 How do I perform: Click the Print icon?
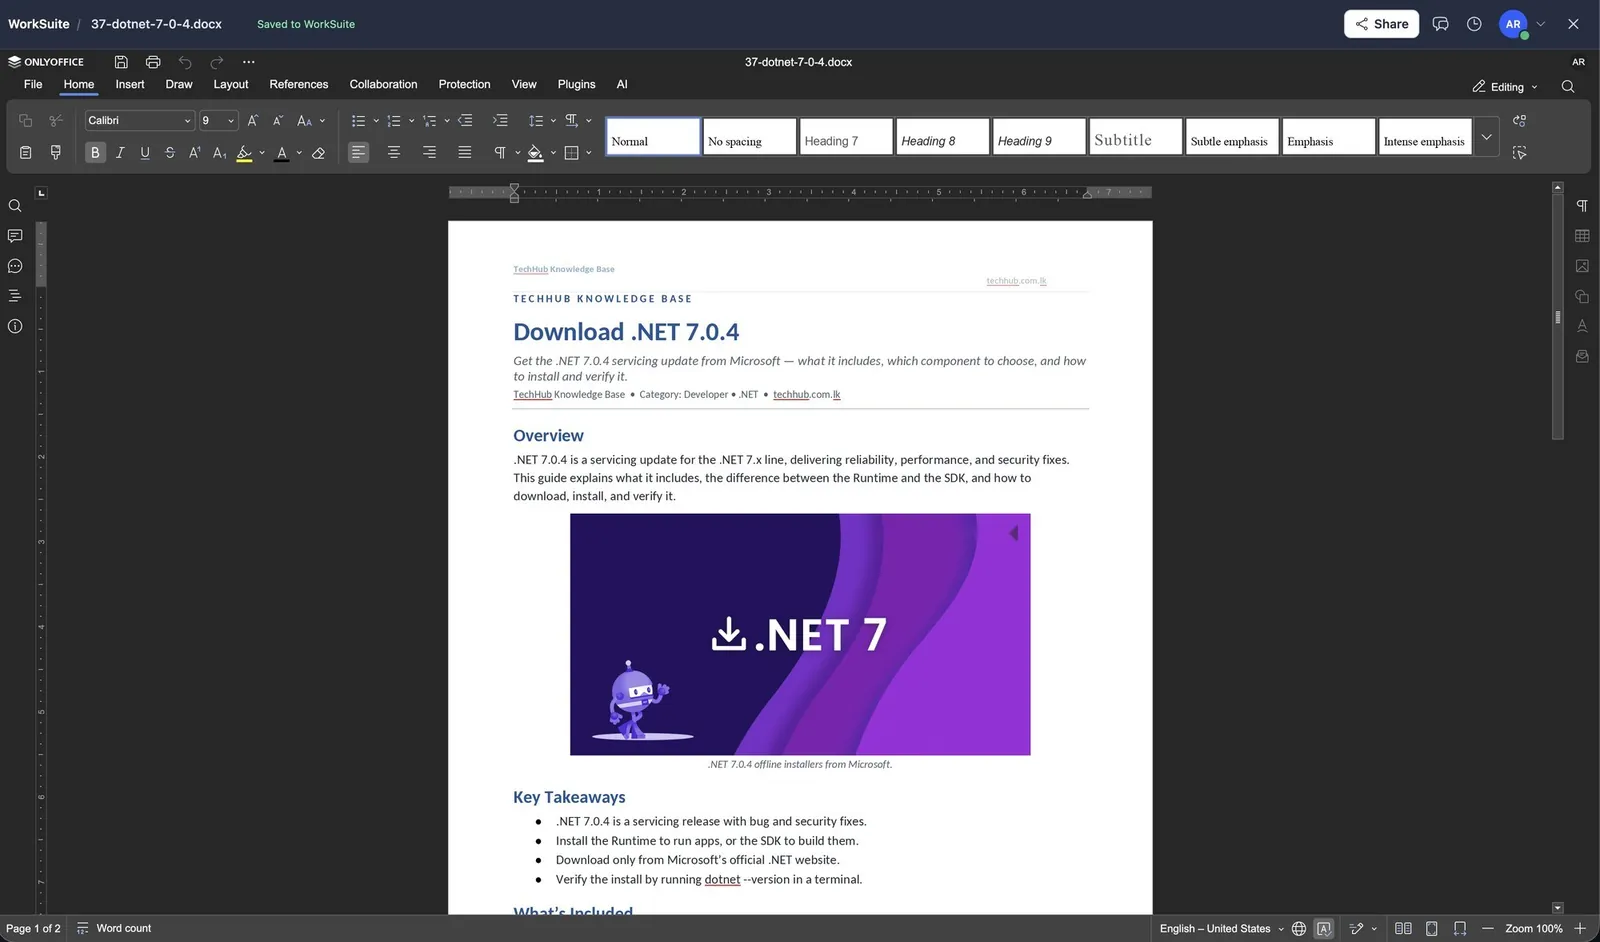click(153, 62)
